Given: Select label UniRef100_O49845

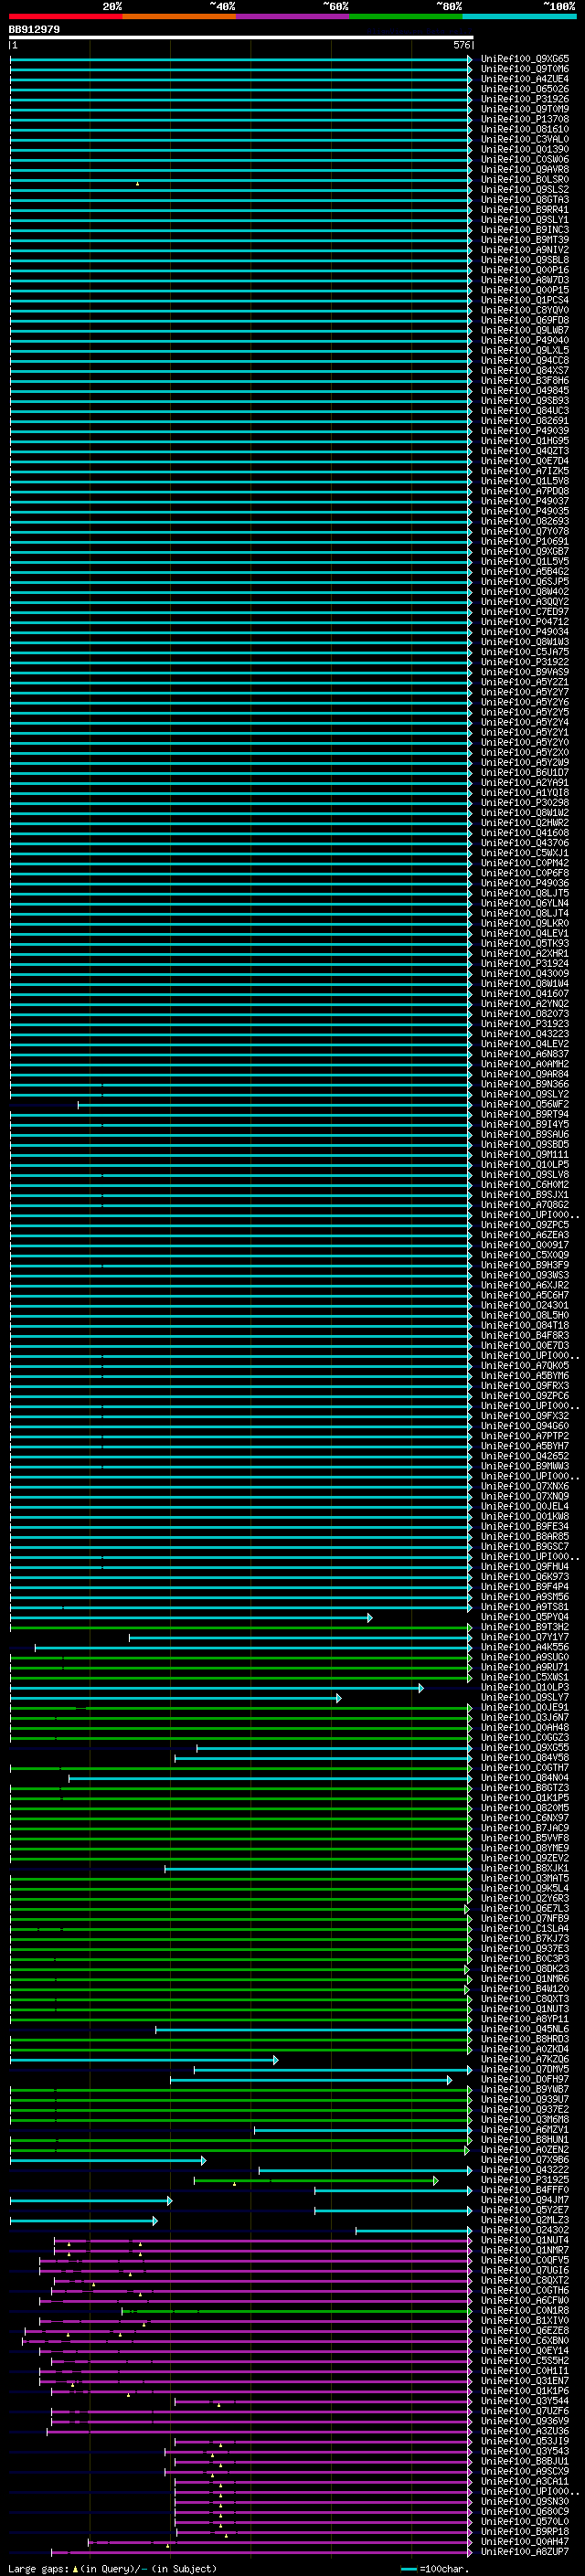Looking at the screenshot, I should pyautogui.click(x=525, y=390).
